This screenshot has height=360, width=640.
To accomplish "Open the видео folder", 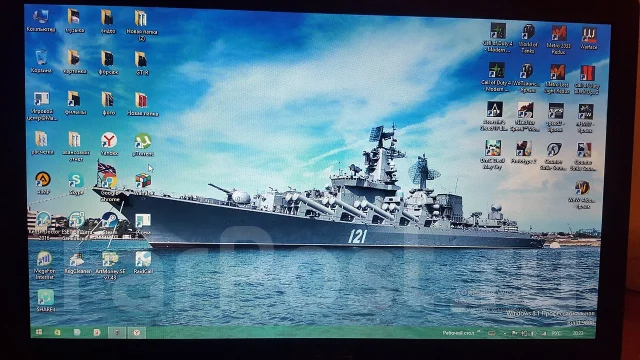I will pos(108,21).
